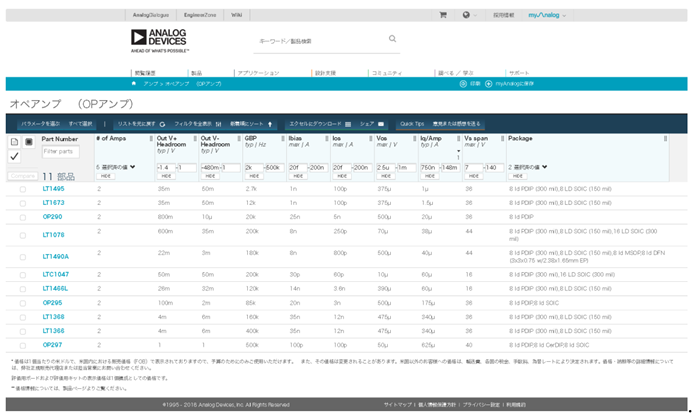696x417 pixels.
Task: Tick the checkbox for LT1490A
Action: tap(23, 257)
